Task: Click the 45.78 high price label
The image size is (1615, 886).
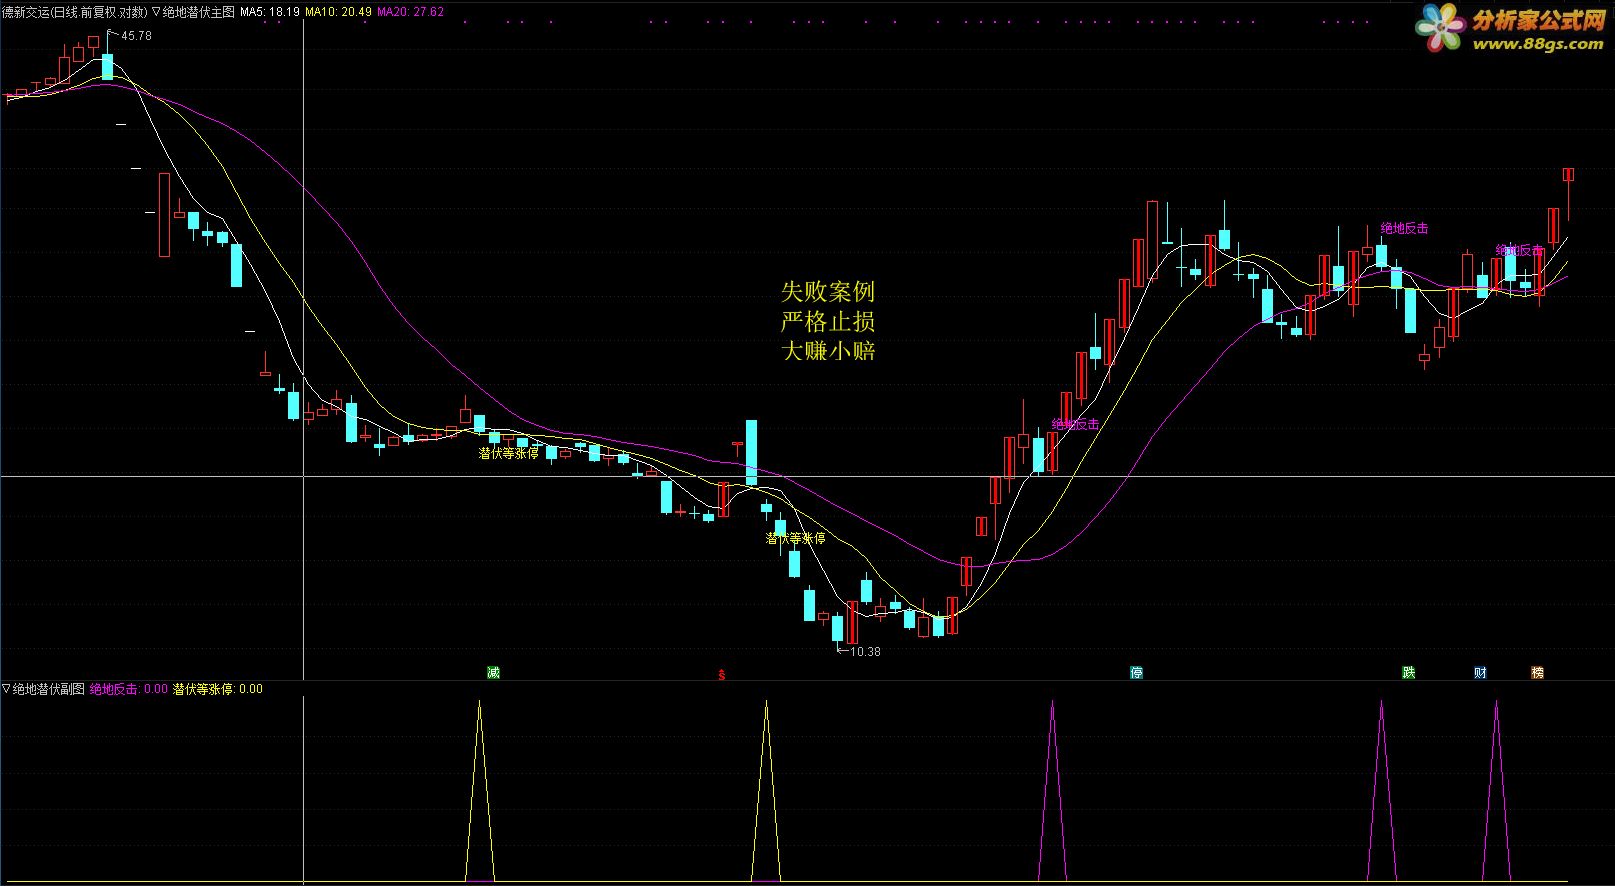Action: [136, 36]
